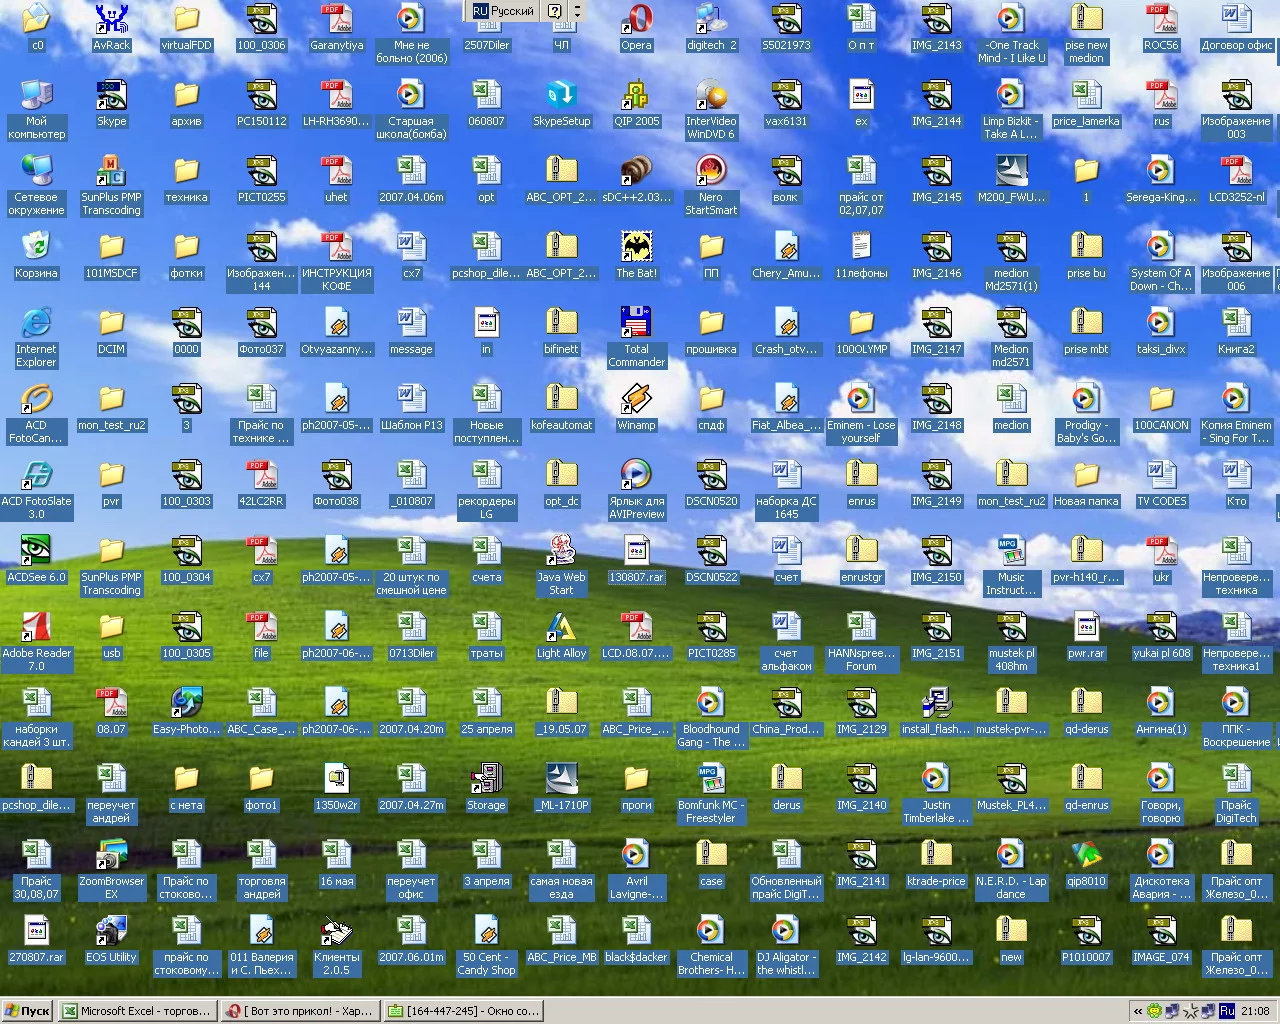Screen dimensions: 1280x1024
Task: Click the Новая папка folder
Action: [x=1086, y=482]
